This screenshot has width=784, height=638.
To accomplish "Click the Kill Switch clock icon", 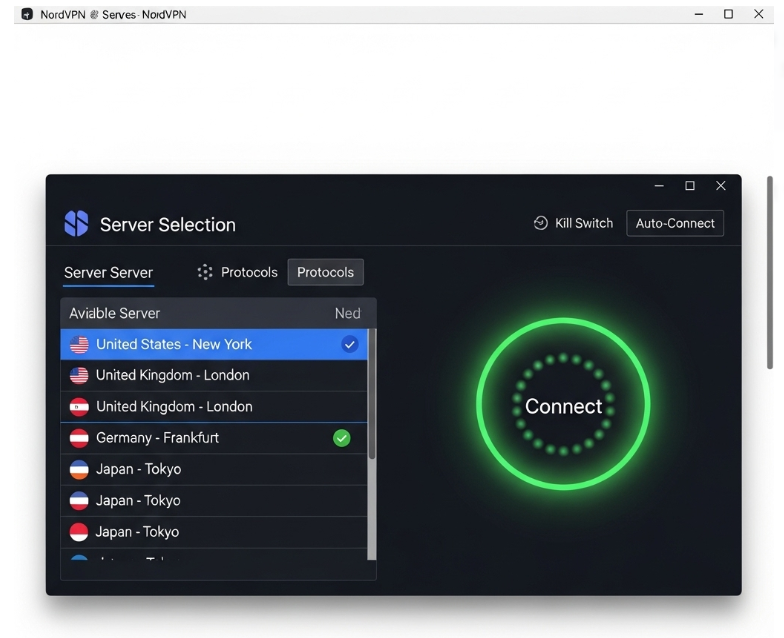I will click(541, 223).
